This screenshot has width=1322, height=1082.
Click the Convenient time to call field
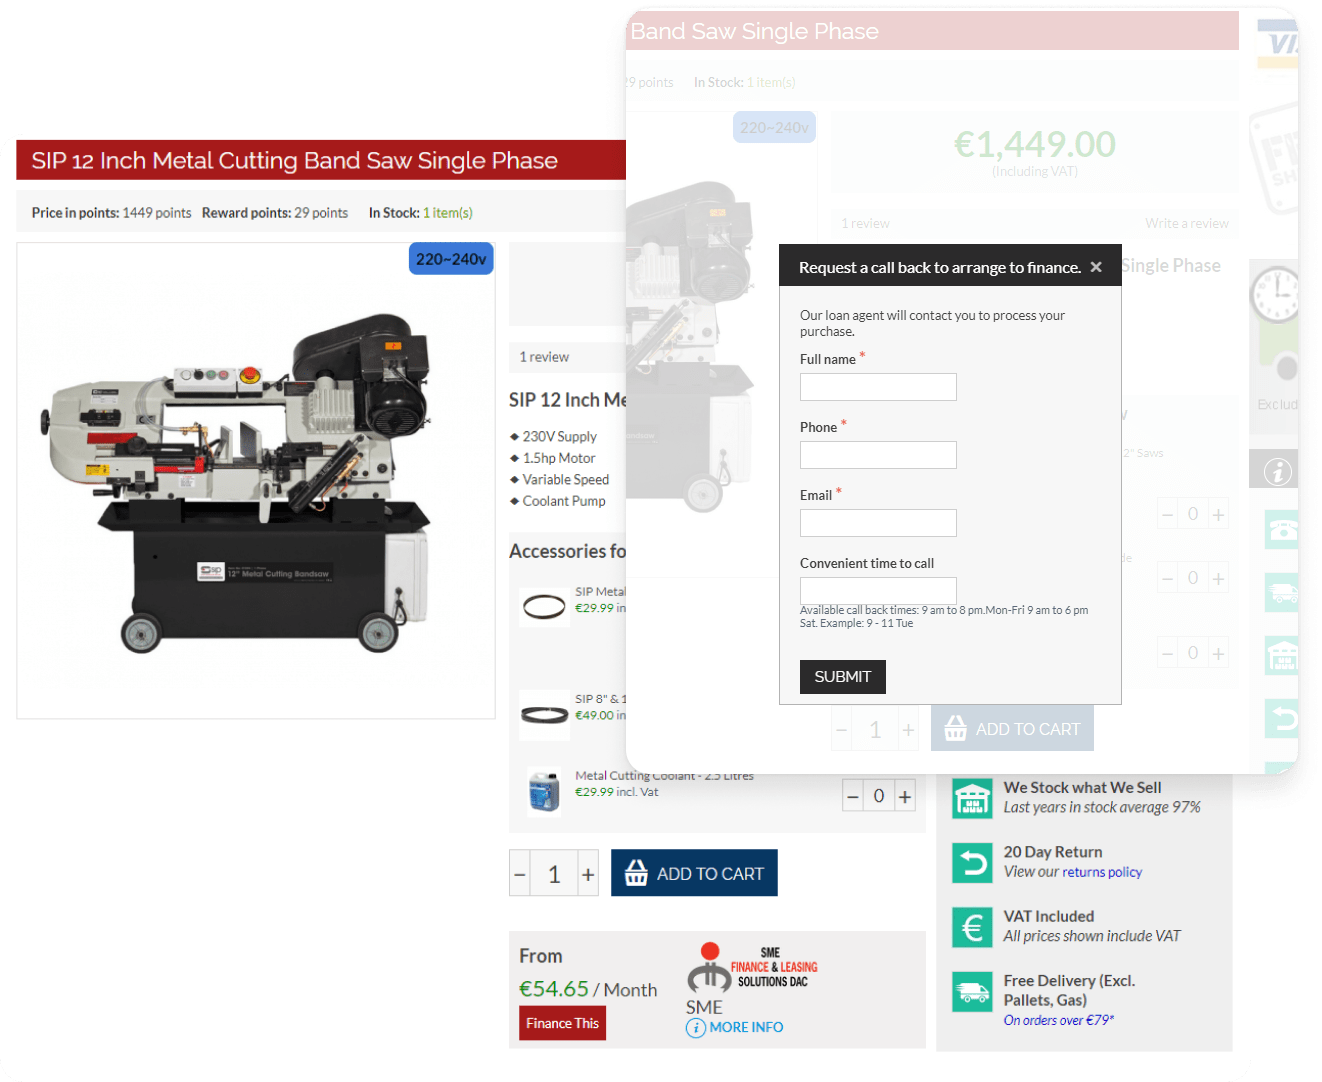tap(878, 590)
